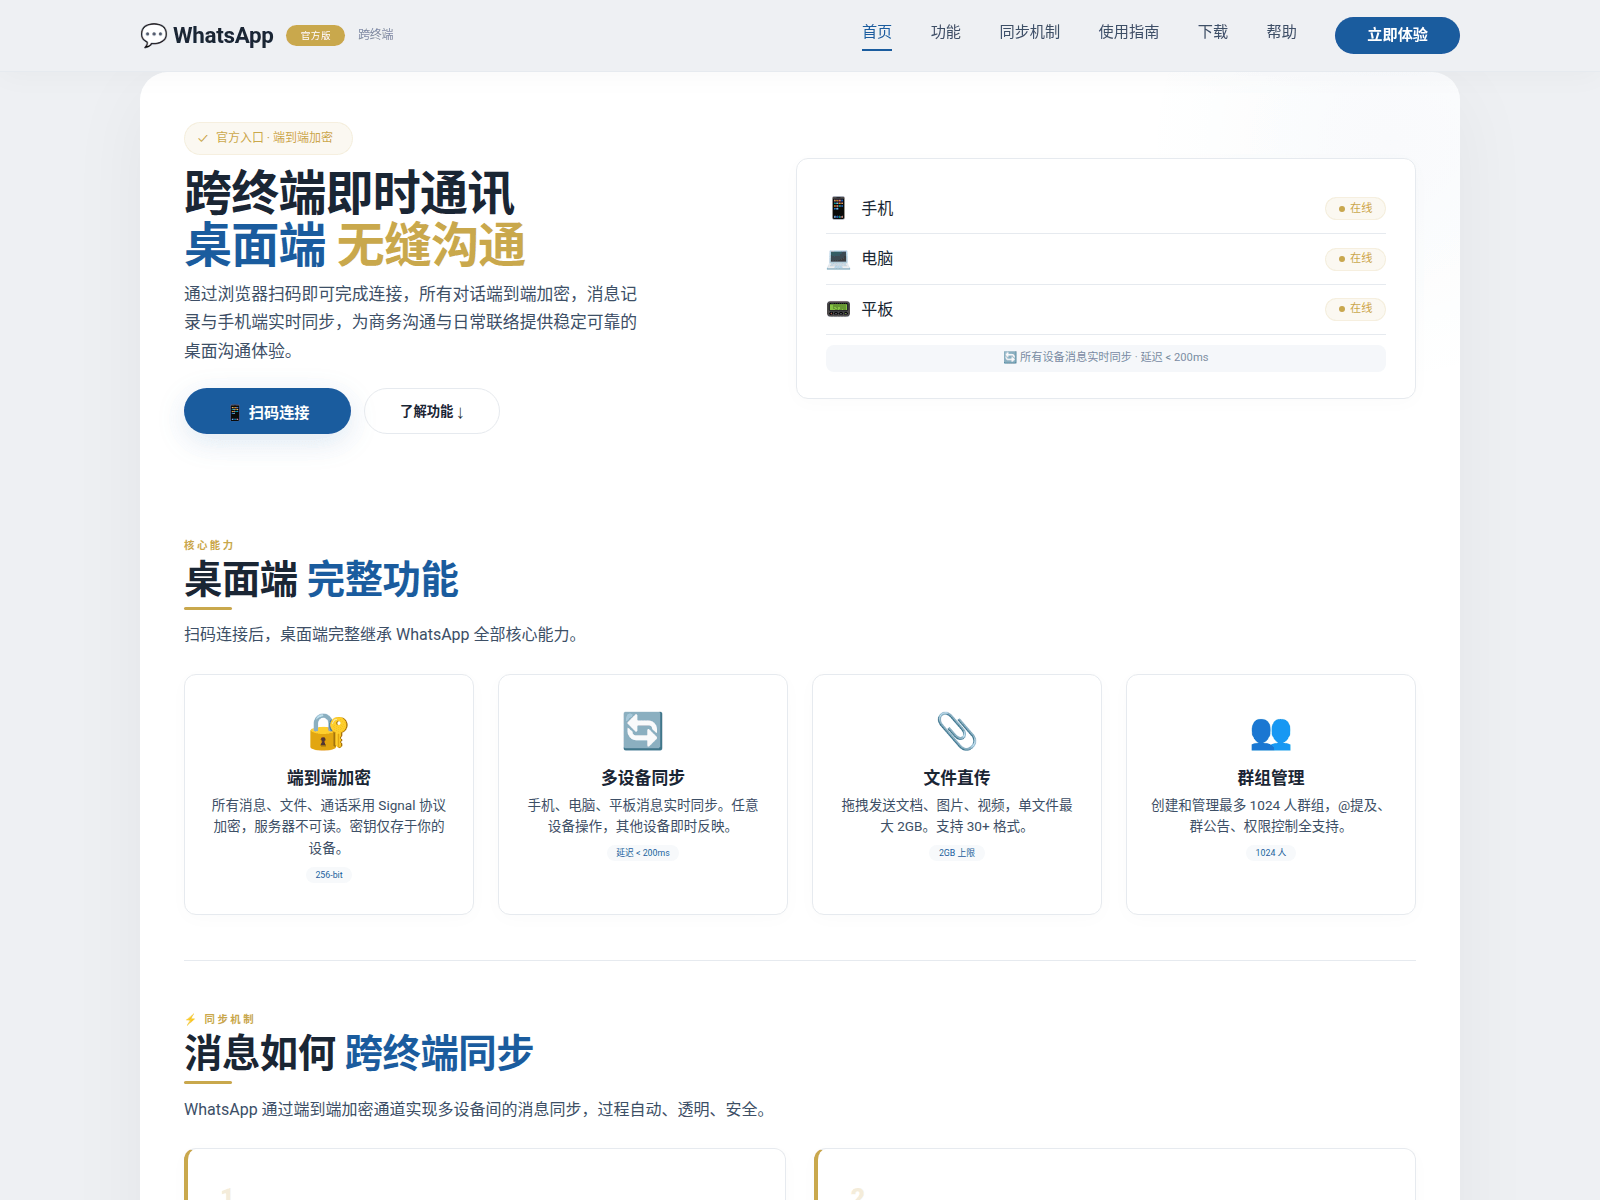
Task: Click the 端到端加密 card title
Action: [x=329, y=778]
